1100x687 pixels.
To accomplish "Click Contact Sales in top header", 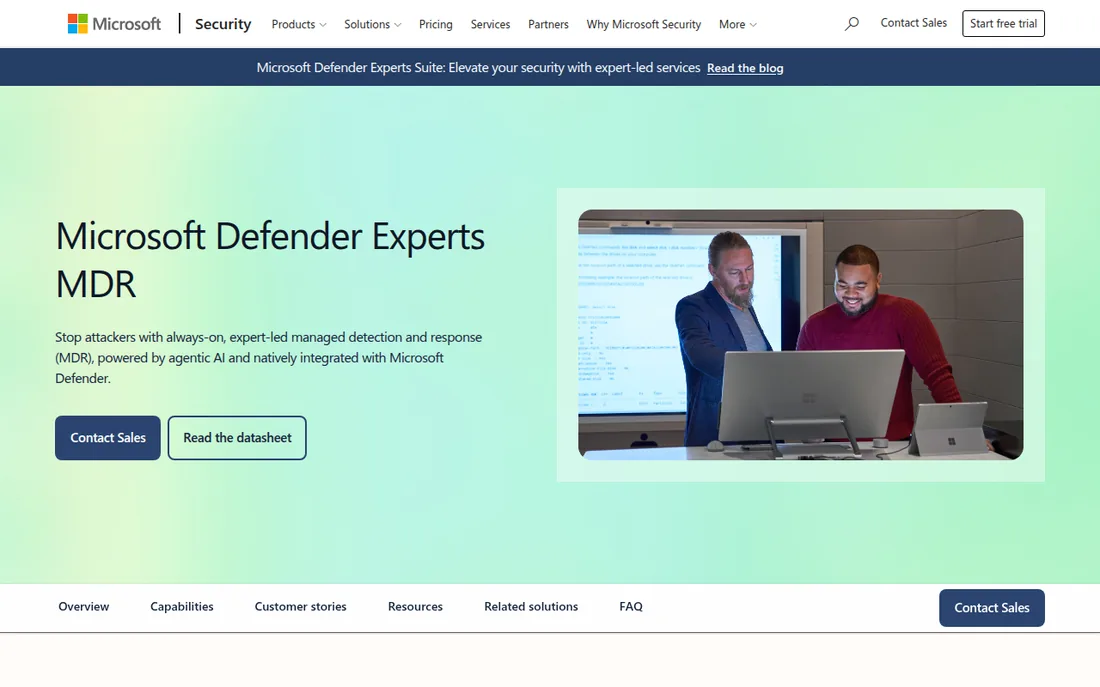I will (913, 23).
